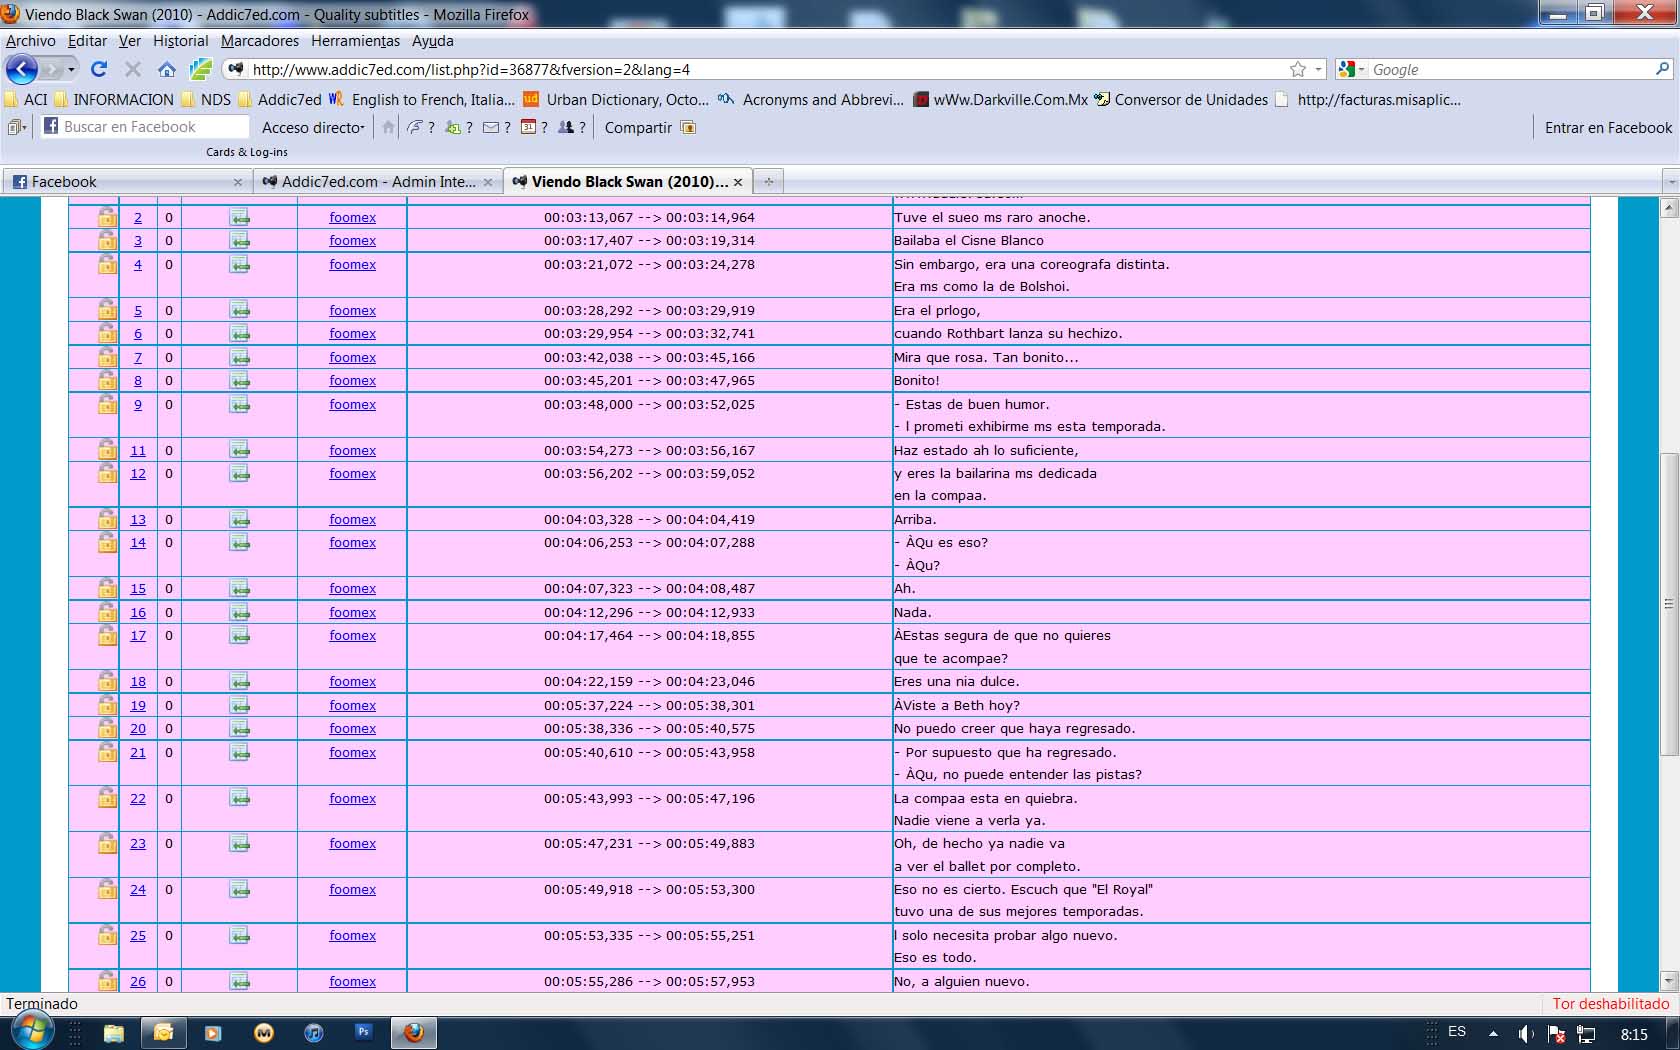Click the Compartir button
1680x1050 pixels.
(638, 127)
